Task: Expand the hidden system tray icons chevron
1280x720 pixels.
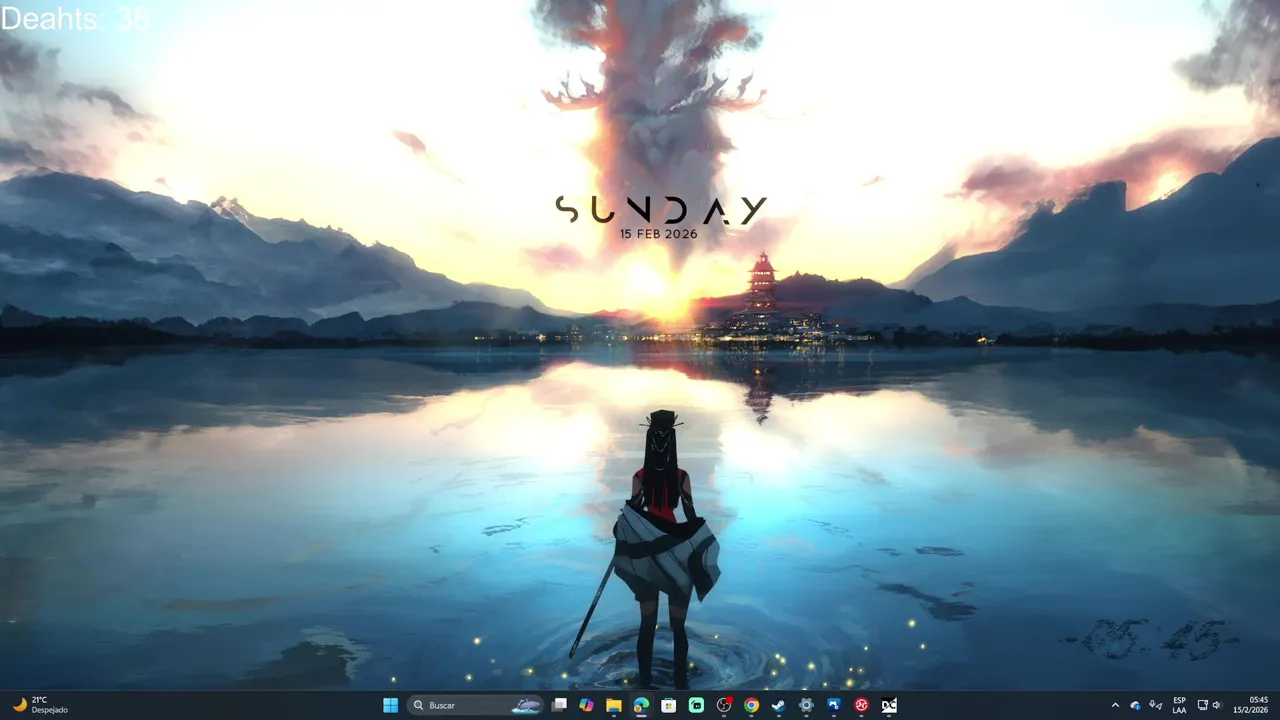Action: coord(1115,705)
